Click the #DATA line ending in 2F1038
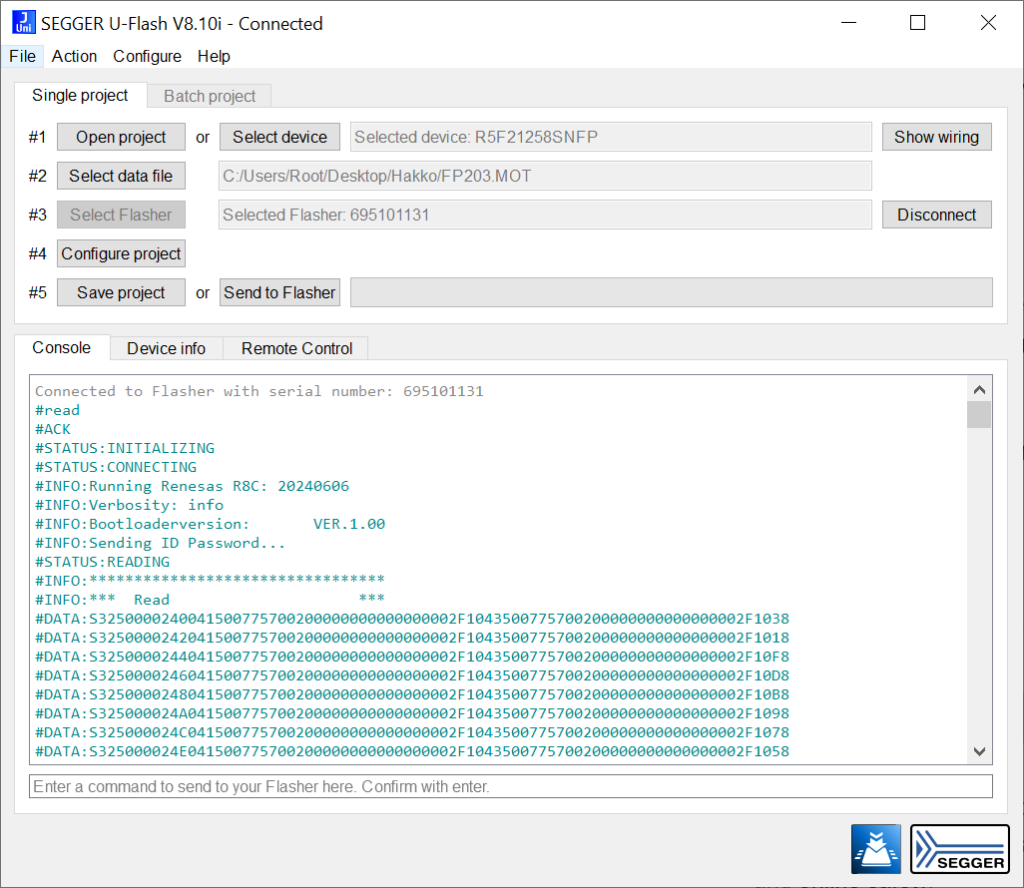This screenshot has width=1024, height=888. click(412, 618)
